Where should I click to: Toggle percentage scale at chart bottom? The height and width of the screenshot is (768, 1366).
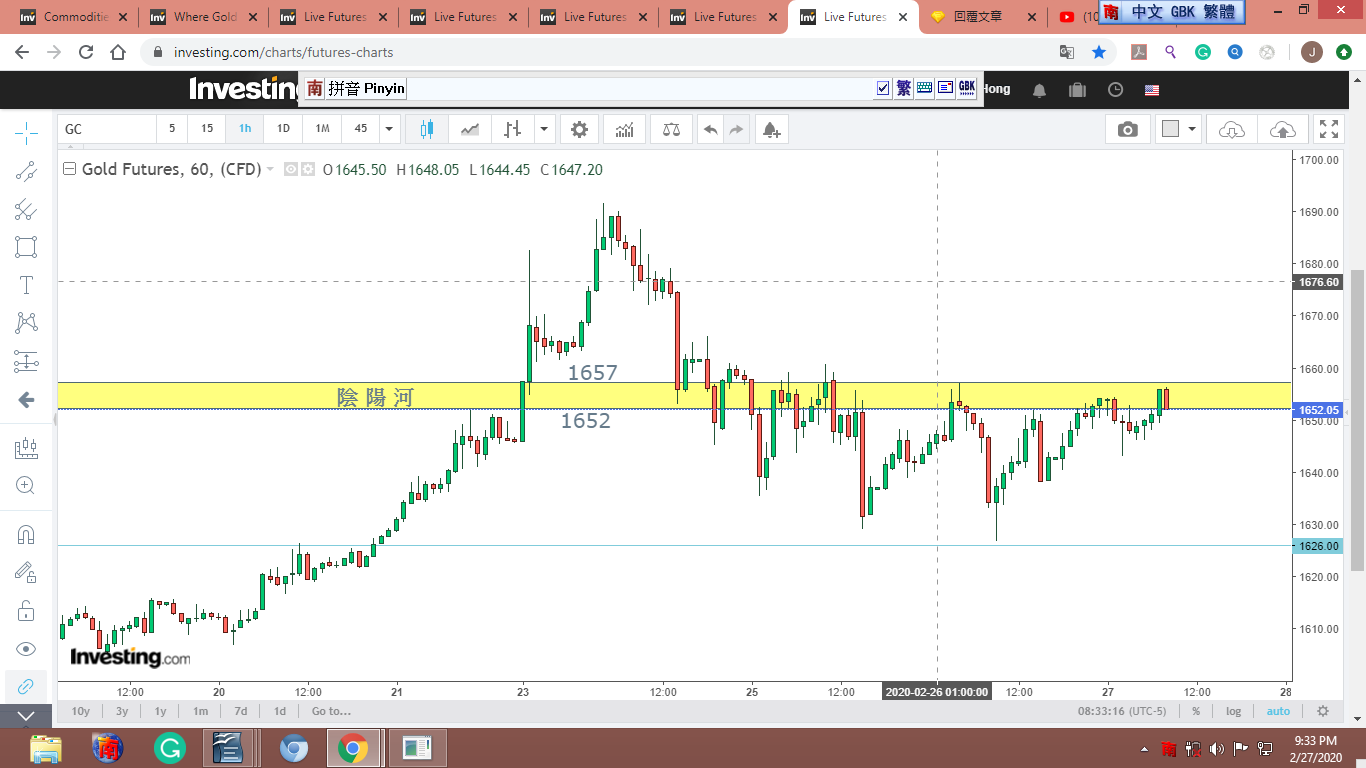coord(1196,711)
